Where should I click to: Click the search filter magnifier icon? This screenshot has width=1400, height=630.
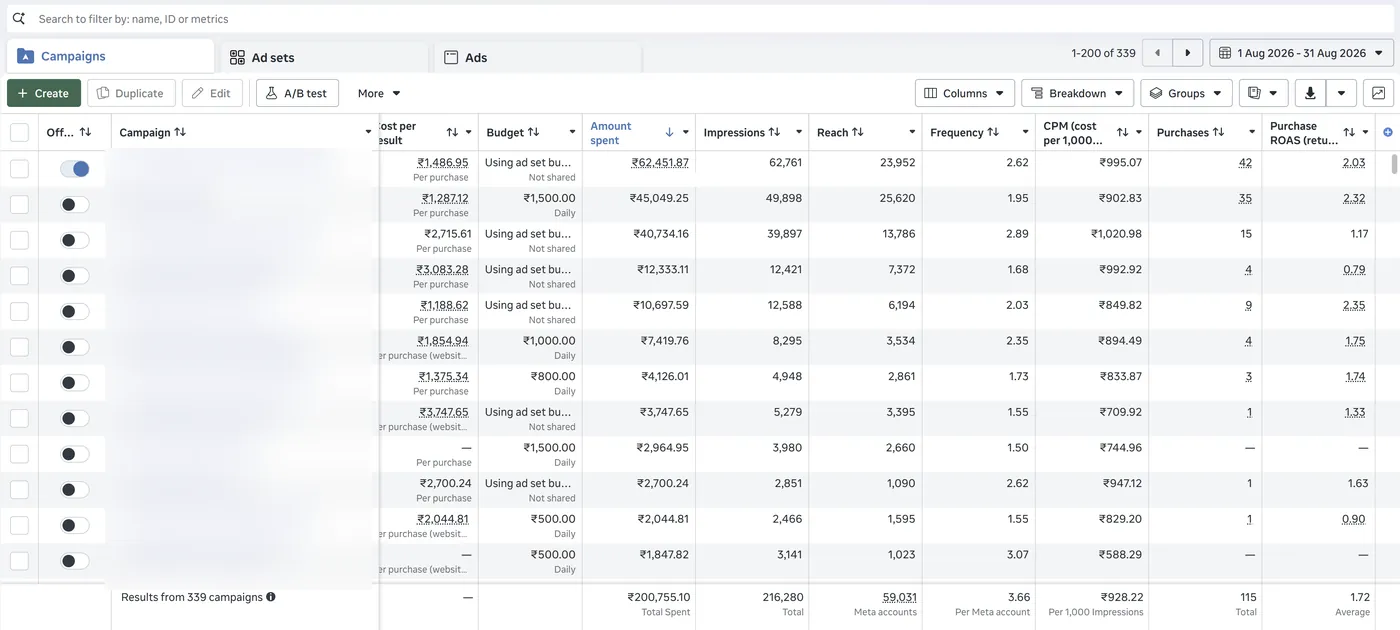point(19,19)
